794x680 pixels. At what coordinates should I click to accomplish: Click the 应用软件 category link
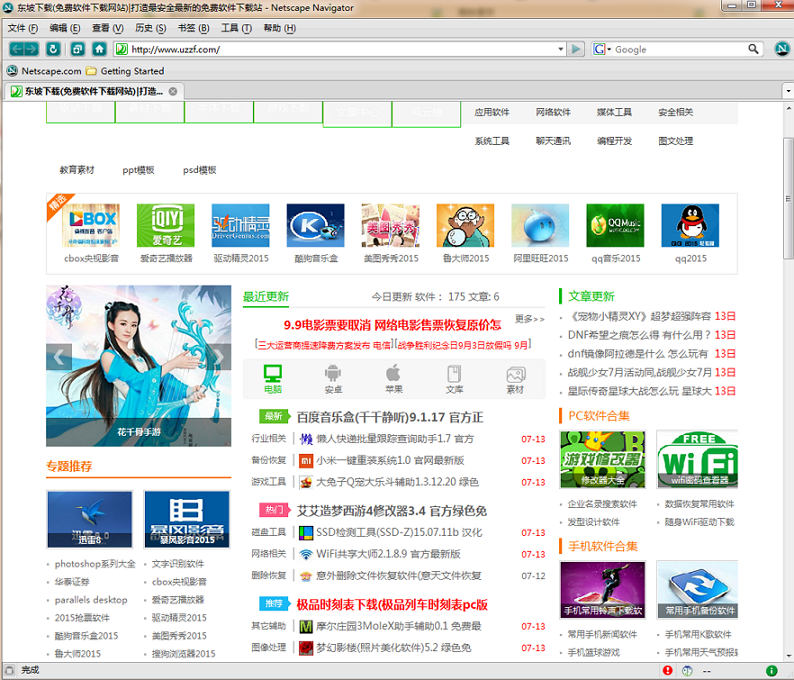pos(492,112)
